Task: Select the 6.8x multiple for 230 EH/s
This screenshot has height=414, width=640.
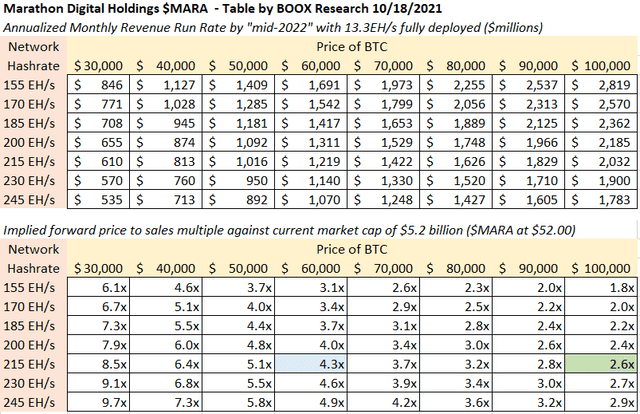Action: (166, 383)
